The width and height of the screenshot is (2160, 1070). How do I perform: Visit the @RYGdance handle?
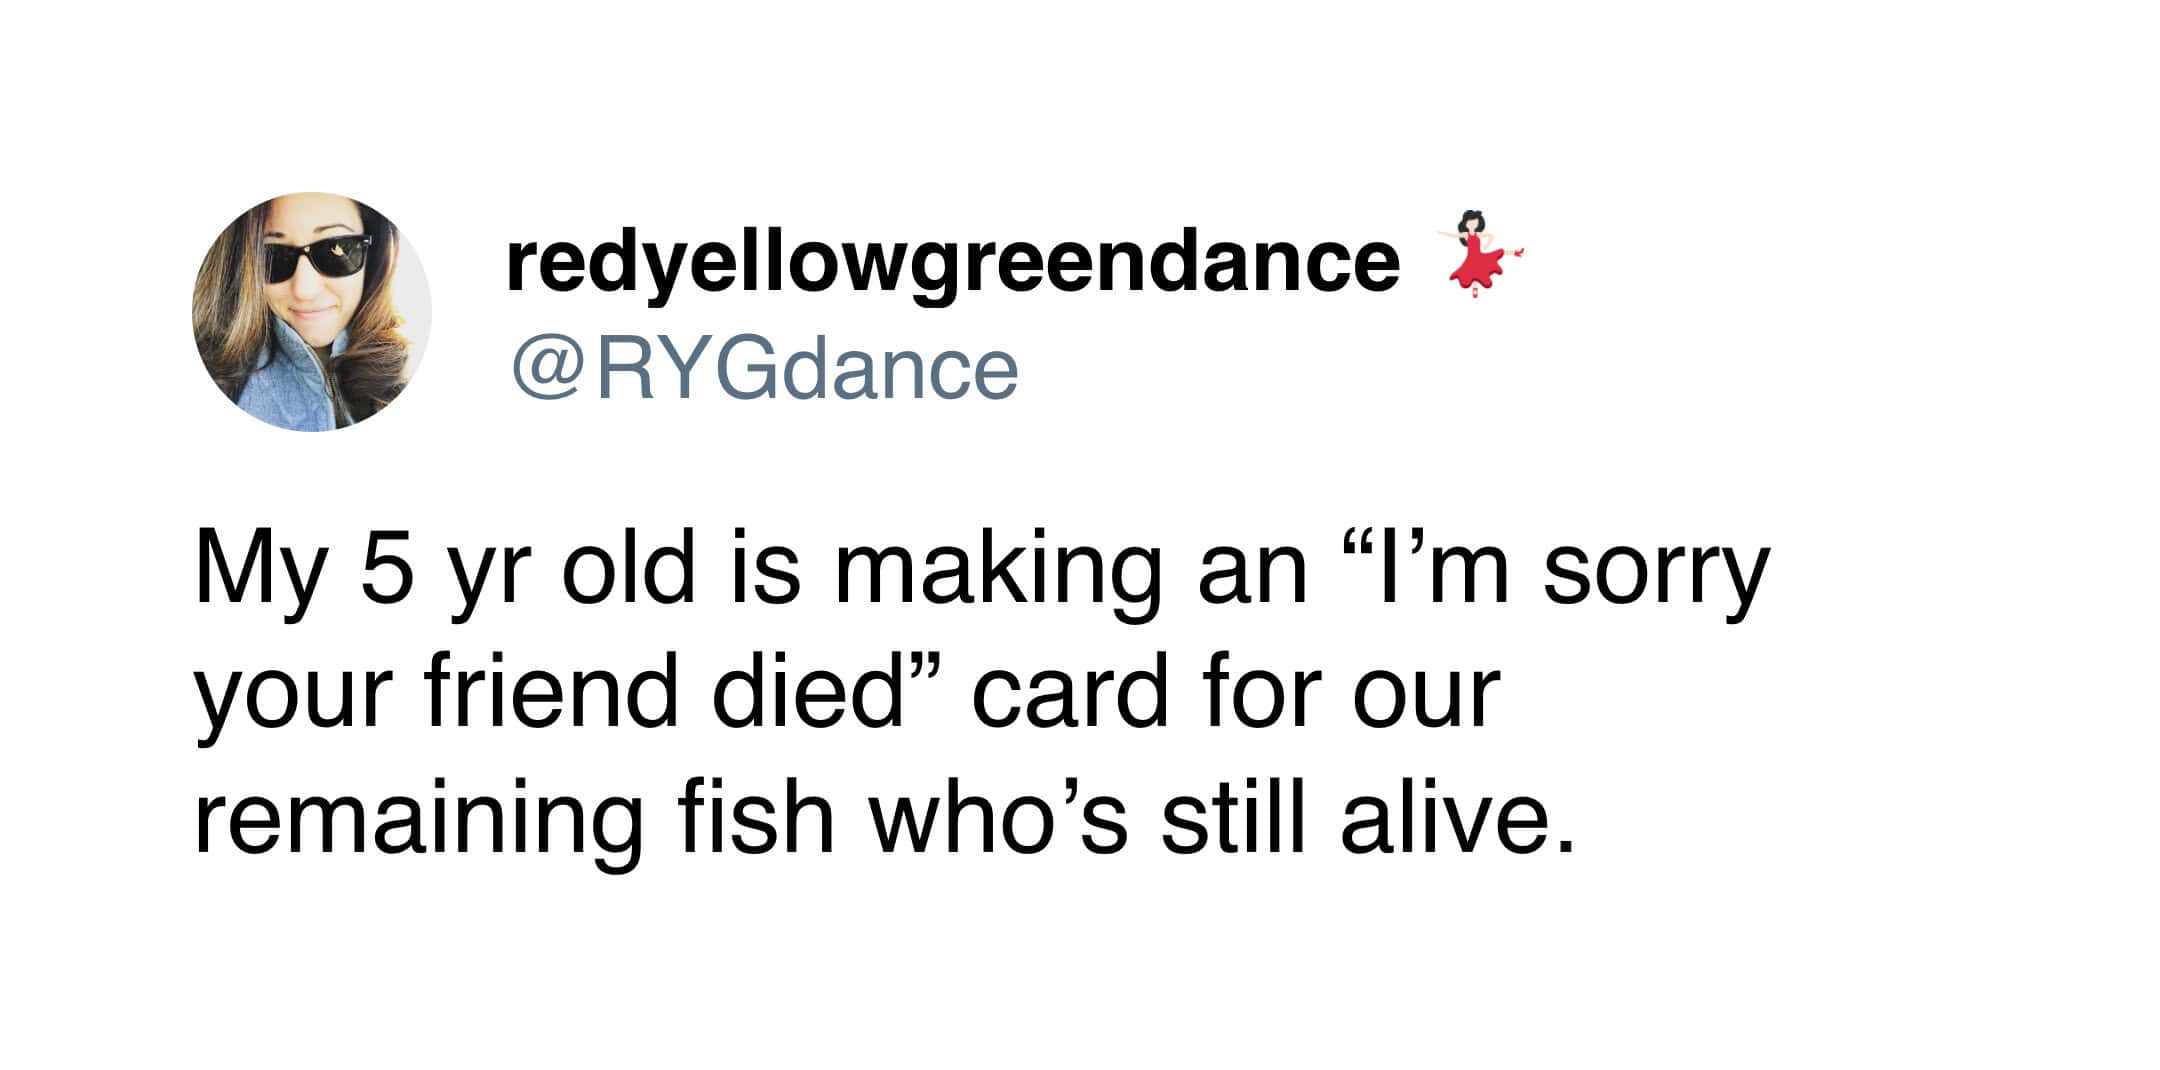(765, 370)
